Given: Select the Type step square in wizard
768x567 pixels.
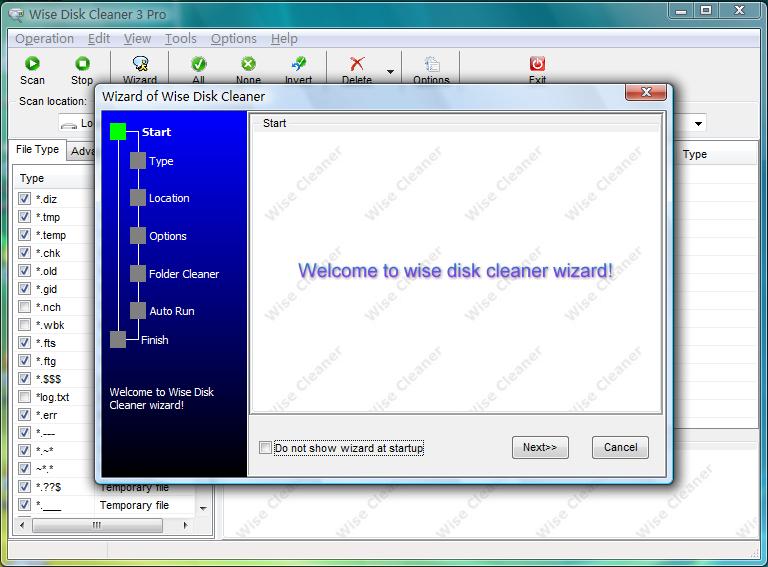Looking at the screenshot, I should 138,161.
